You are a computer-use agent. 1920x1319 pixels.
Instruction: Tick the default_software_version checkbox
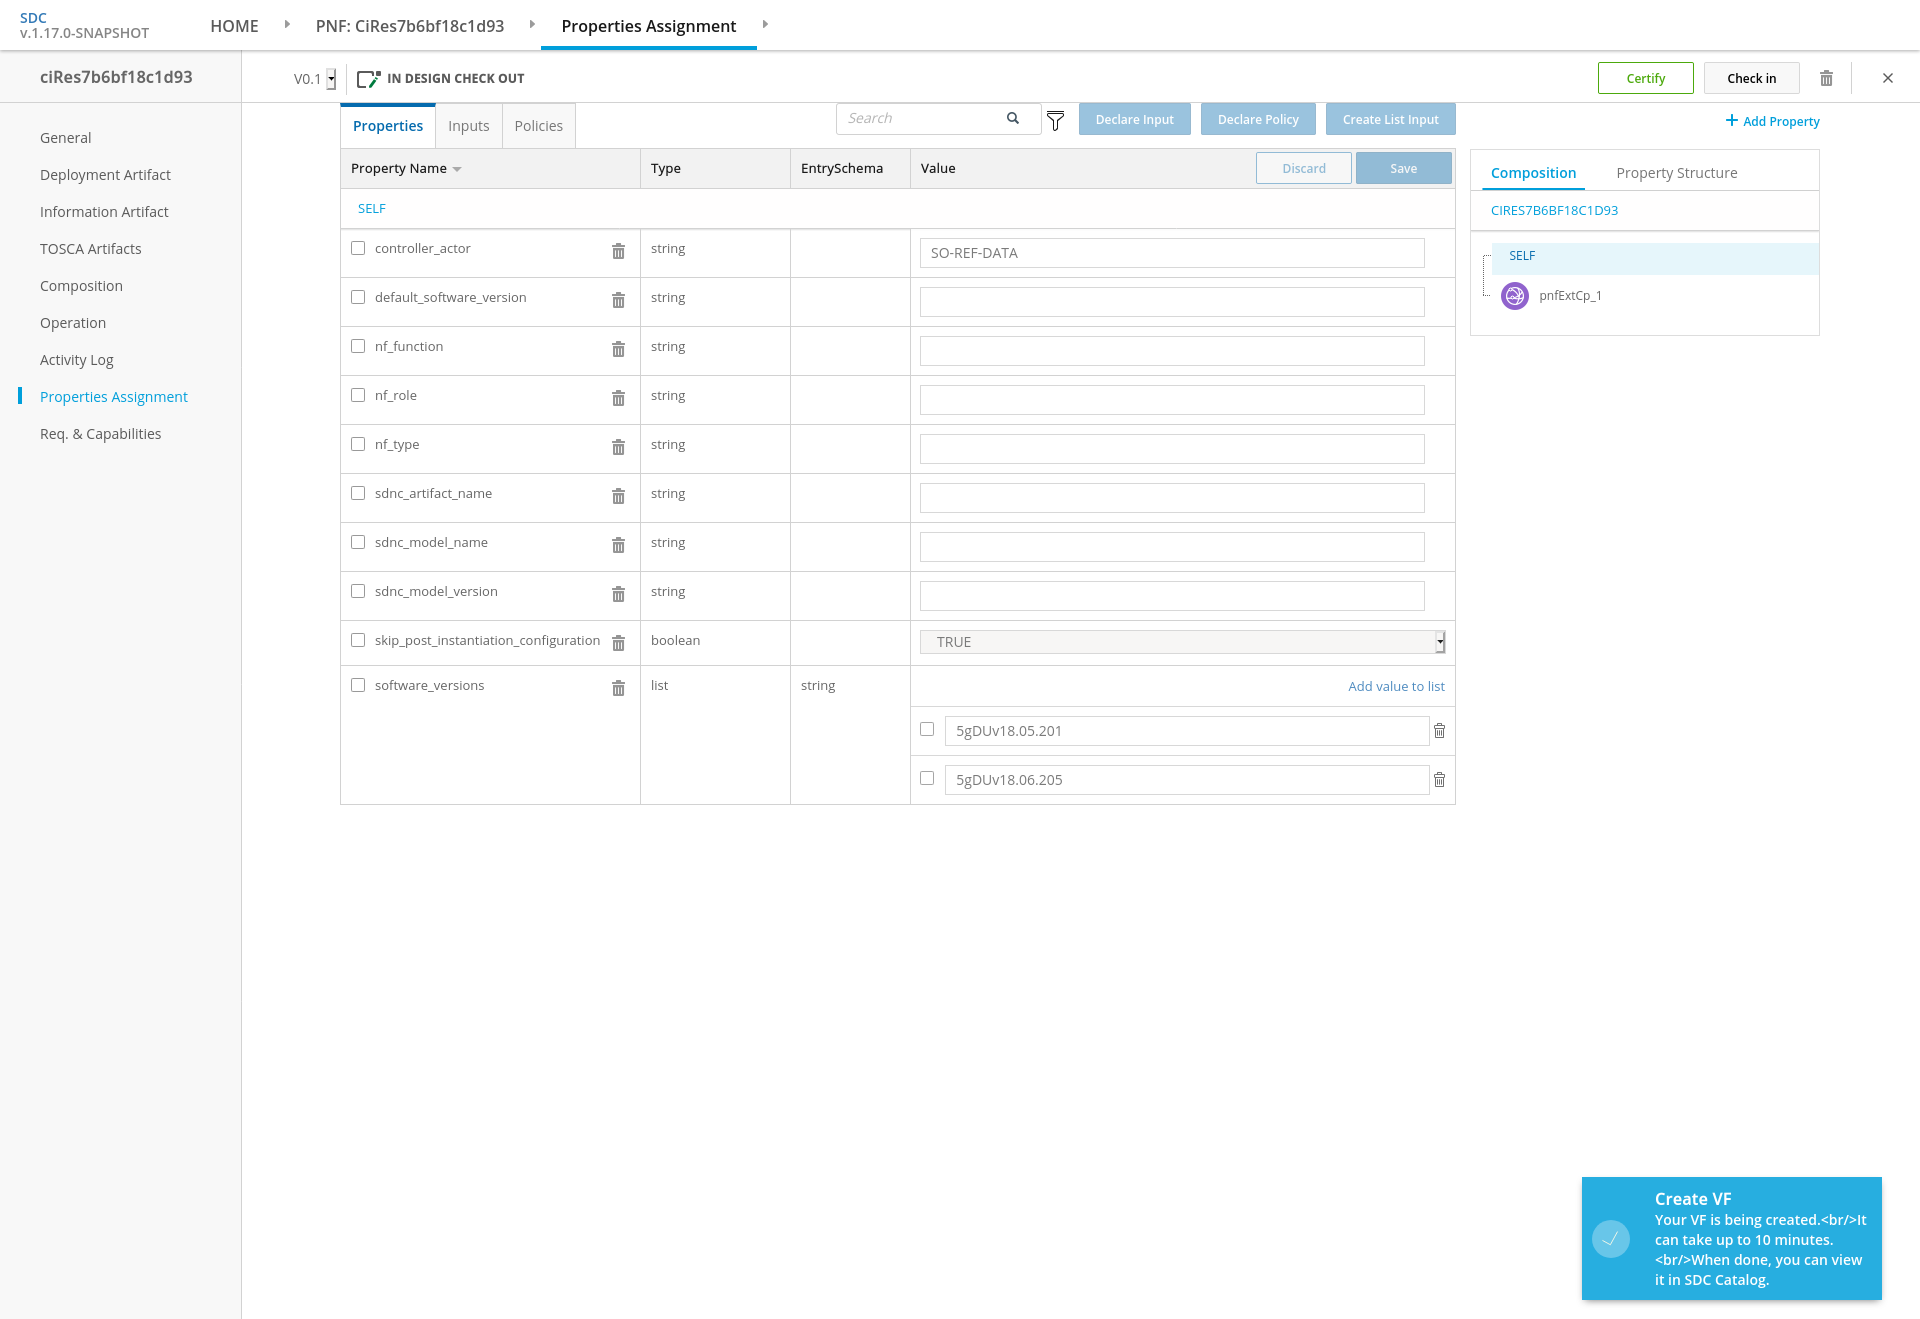pos(358,297)
